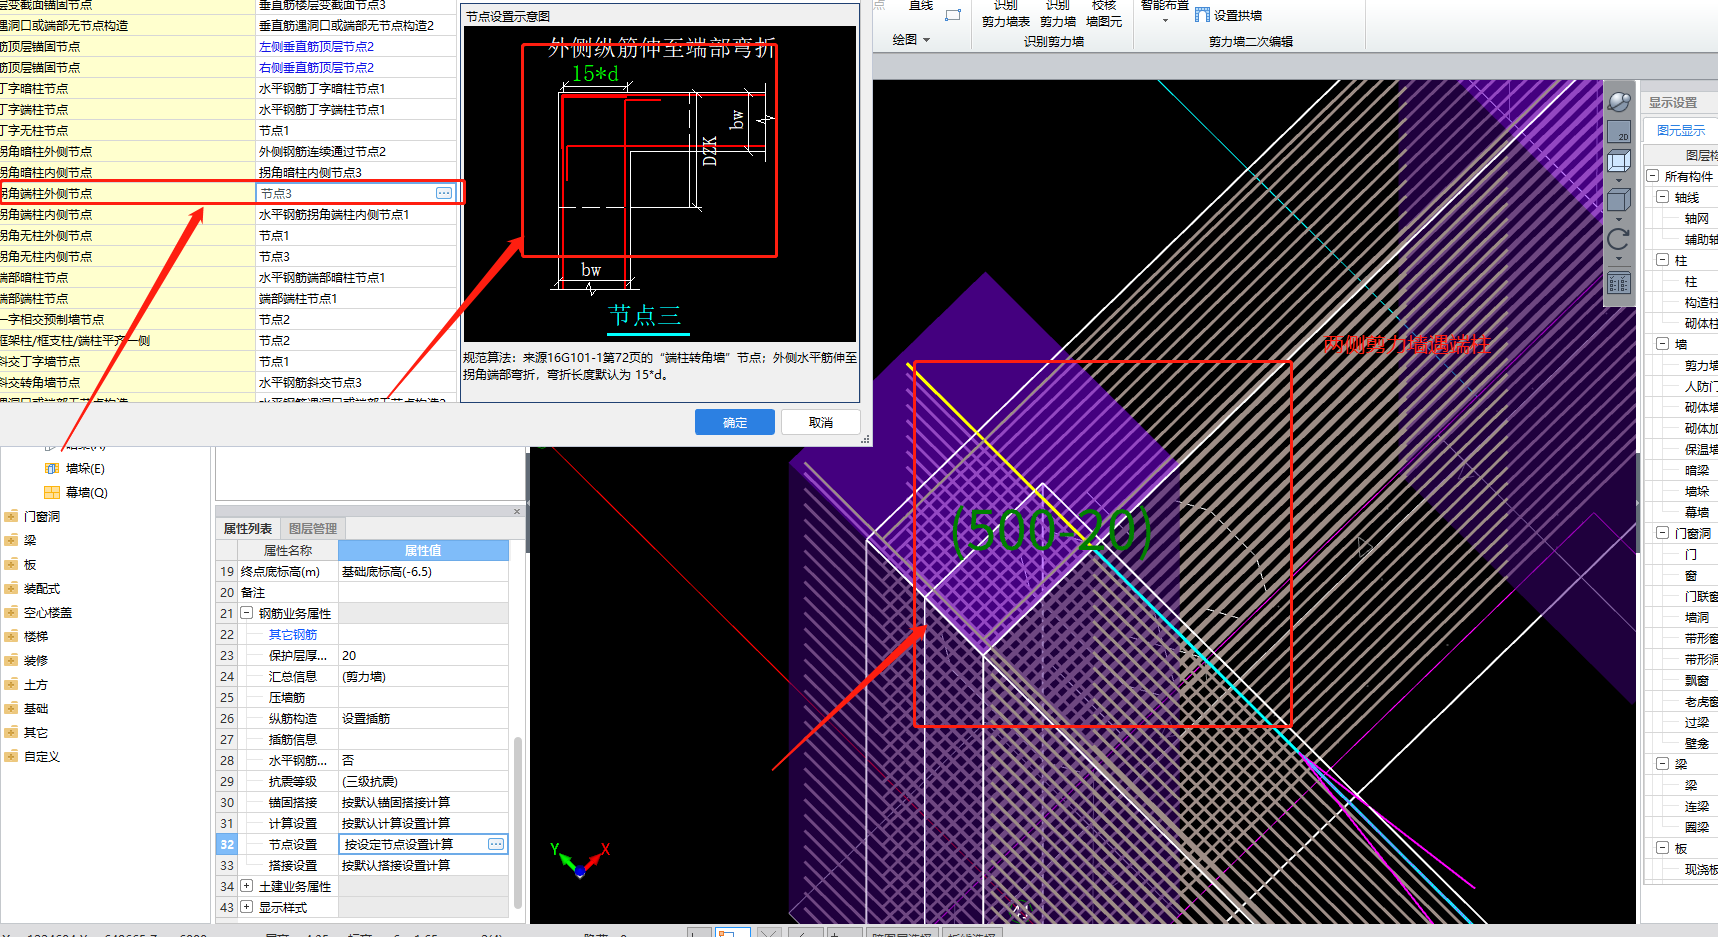1718x937 pixels.
Task: Close the property panel with X
Action: click(x=517, y=511)
